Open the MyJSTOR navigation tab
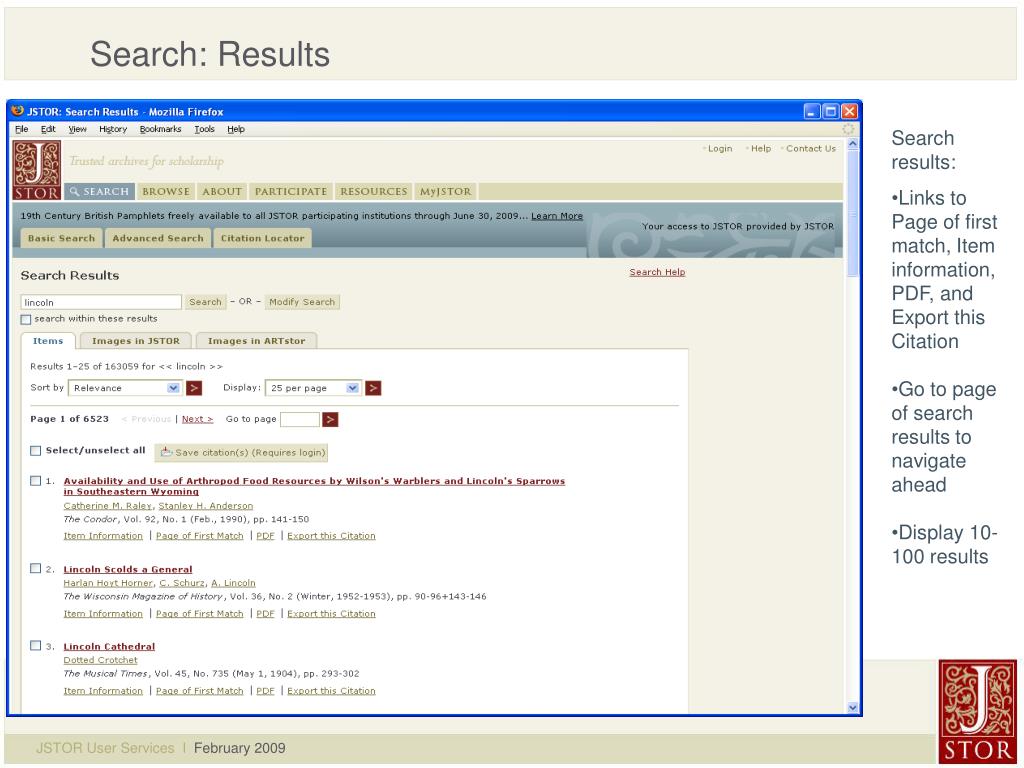Screen dimensions: 1024x768 point(445,191)
